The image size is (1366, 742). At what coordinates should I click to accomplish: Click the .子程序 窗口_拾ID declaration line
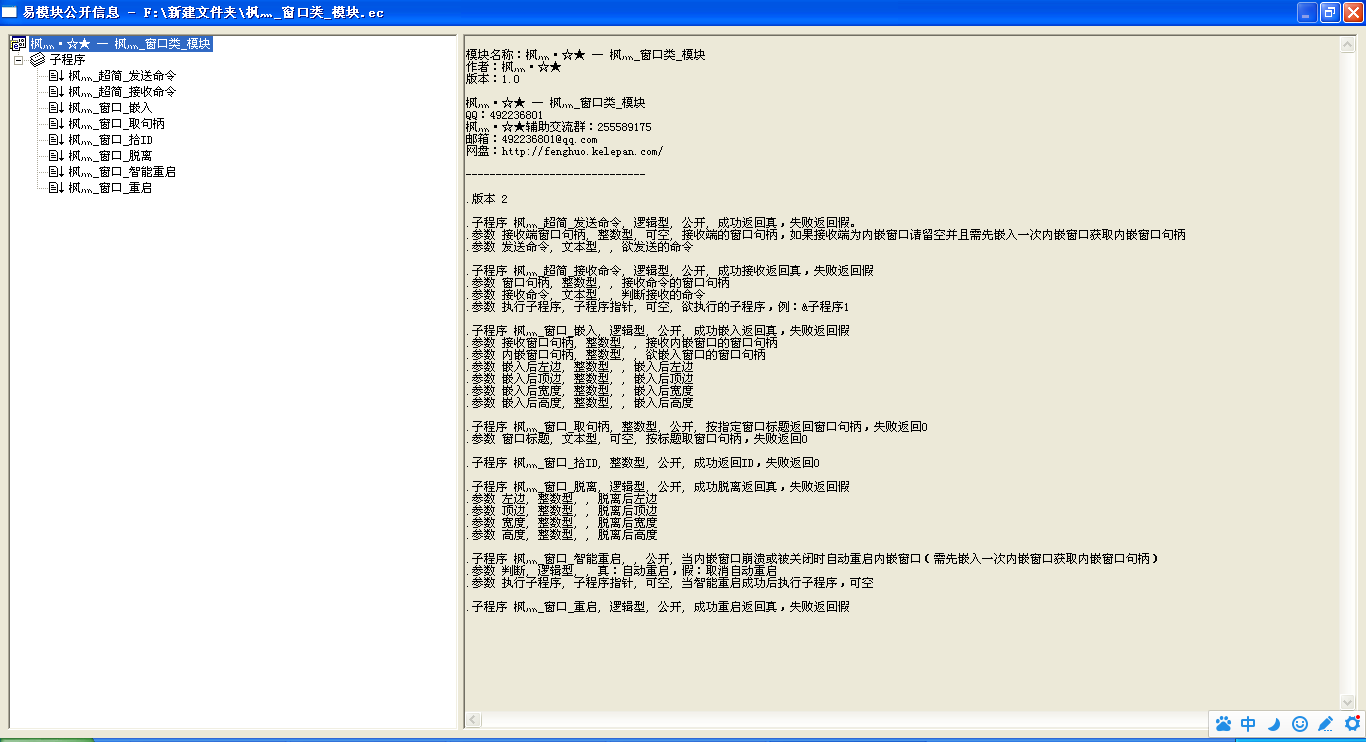coord(643,463)
